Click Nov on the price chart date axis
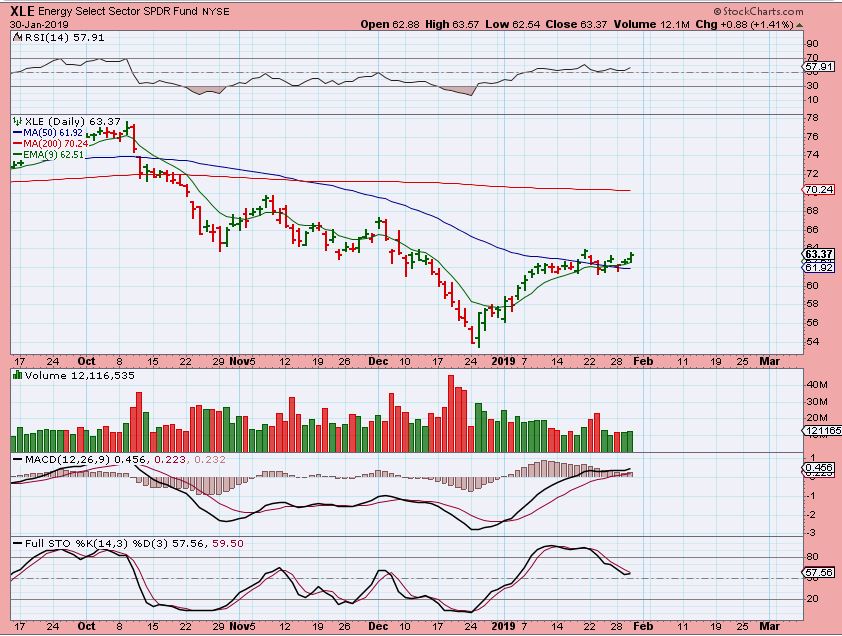The width and height of the screenshot is (842, 636). 238,361
